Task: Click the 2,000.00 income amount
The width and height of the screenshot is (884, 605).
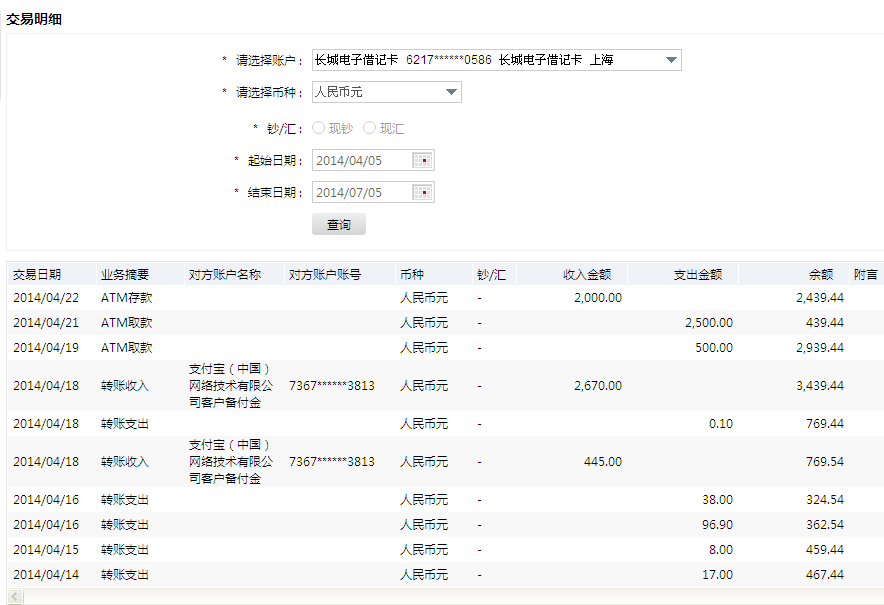Action: pos(598,298)
